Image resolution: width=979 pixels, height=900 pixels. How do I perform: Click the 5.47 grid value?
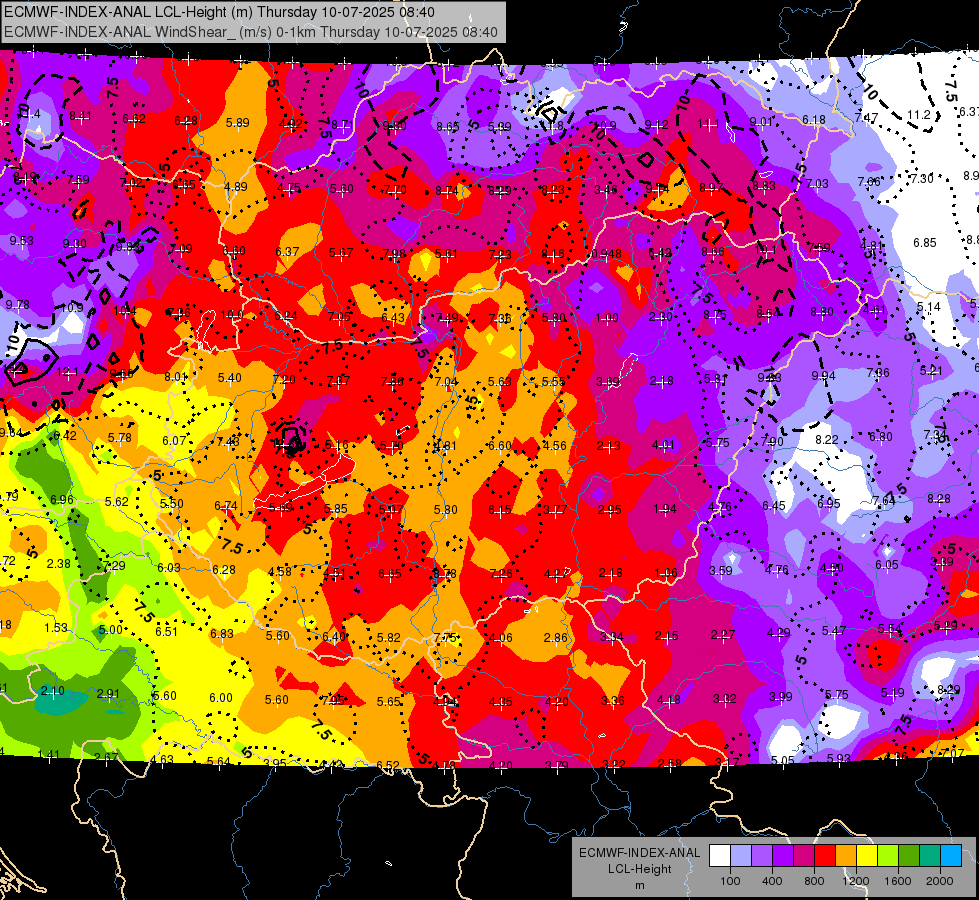pos(834,631)
